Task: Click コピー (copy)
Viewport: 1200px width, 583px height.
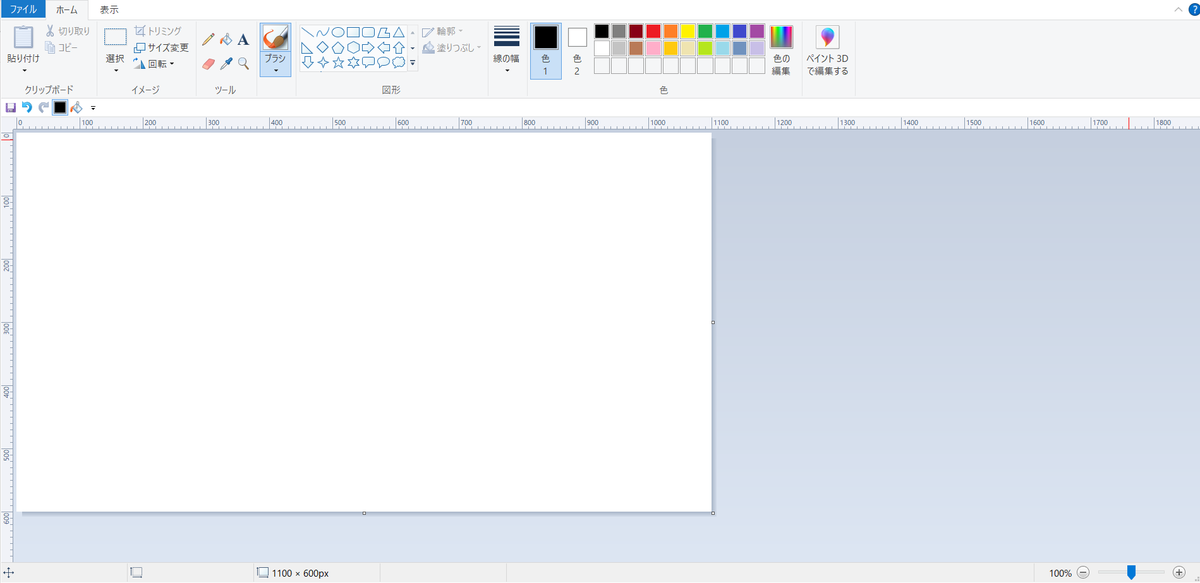Action: 62,47
